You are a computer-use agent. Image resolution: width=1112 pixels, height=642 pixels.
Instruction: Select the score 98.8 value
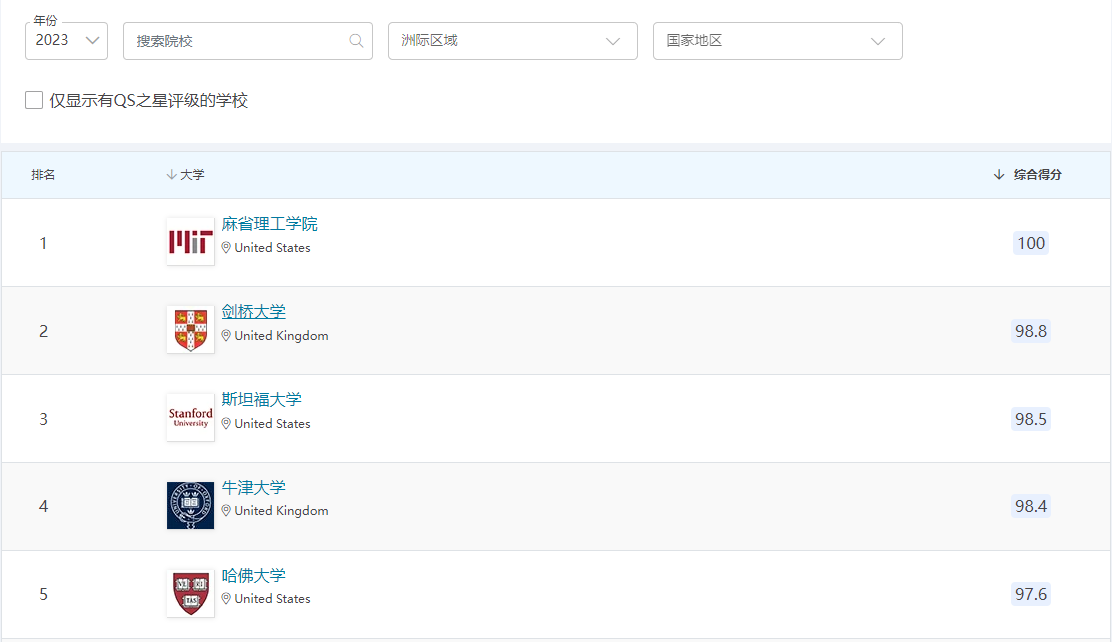1031,331
